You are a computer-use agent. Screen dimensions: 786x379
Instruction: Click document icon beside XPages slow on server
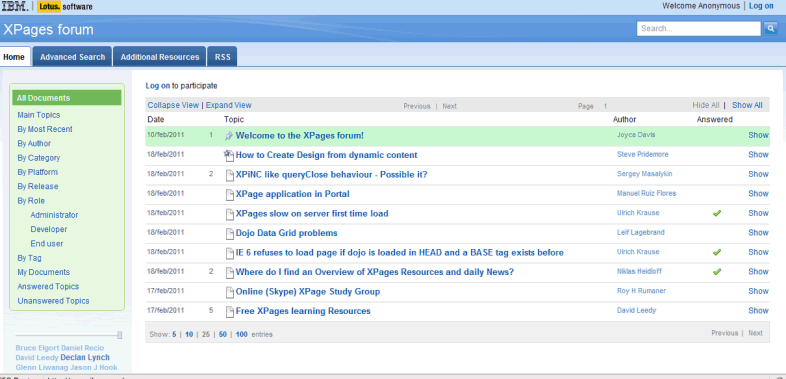[230, 214]
